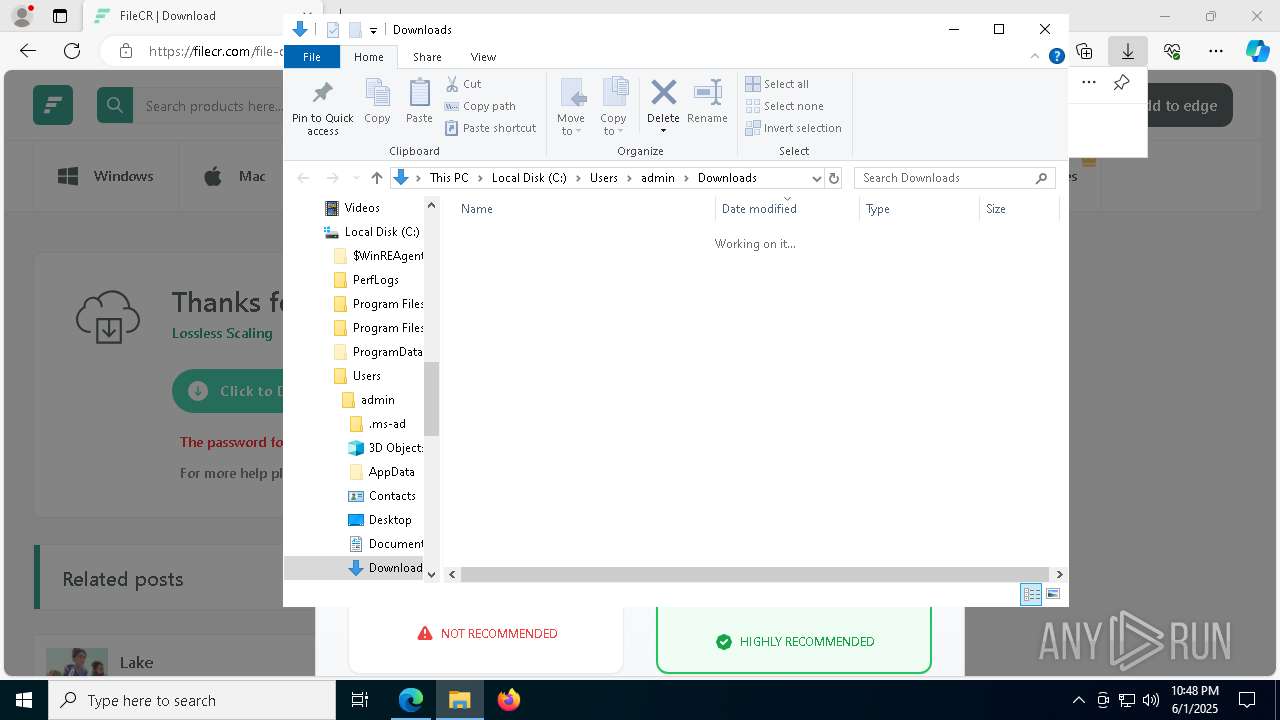The width and height of the screenshot is (1280, 720).
Task: Click Windows Start button
Action: [24, 700]
